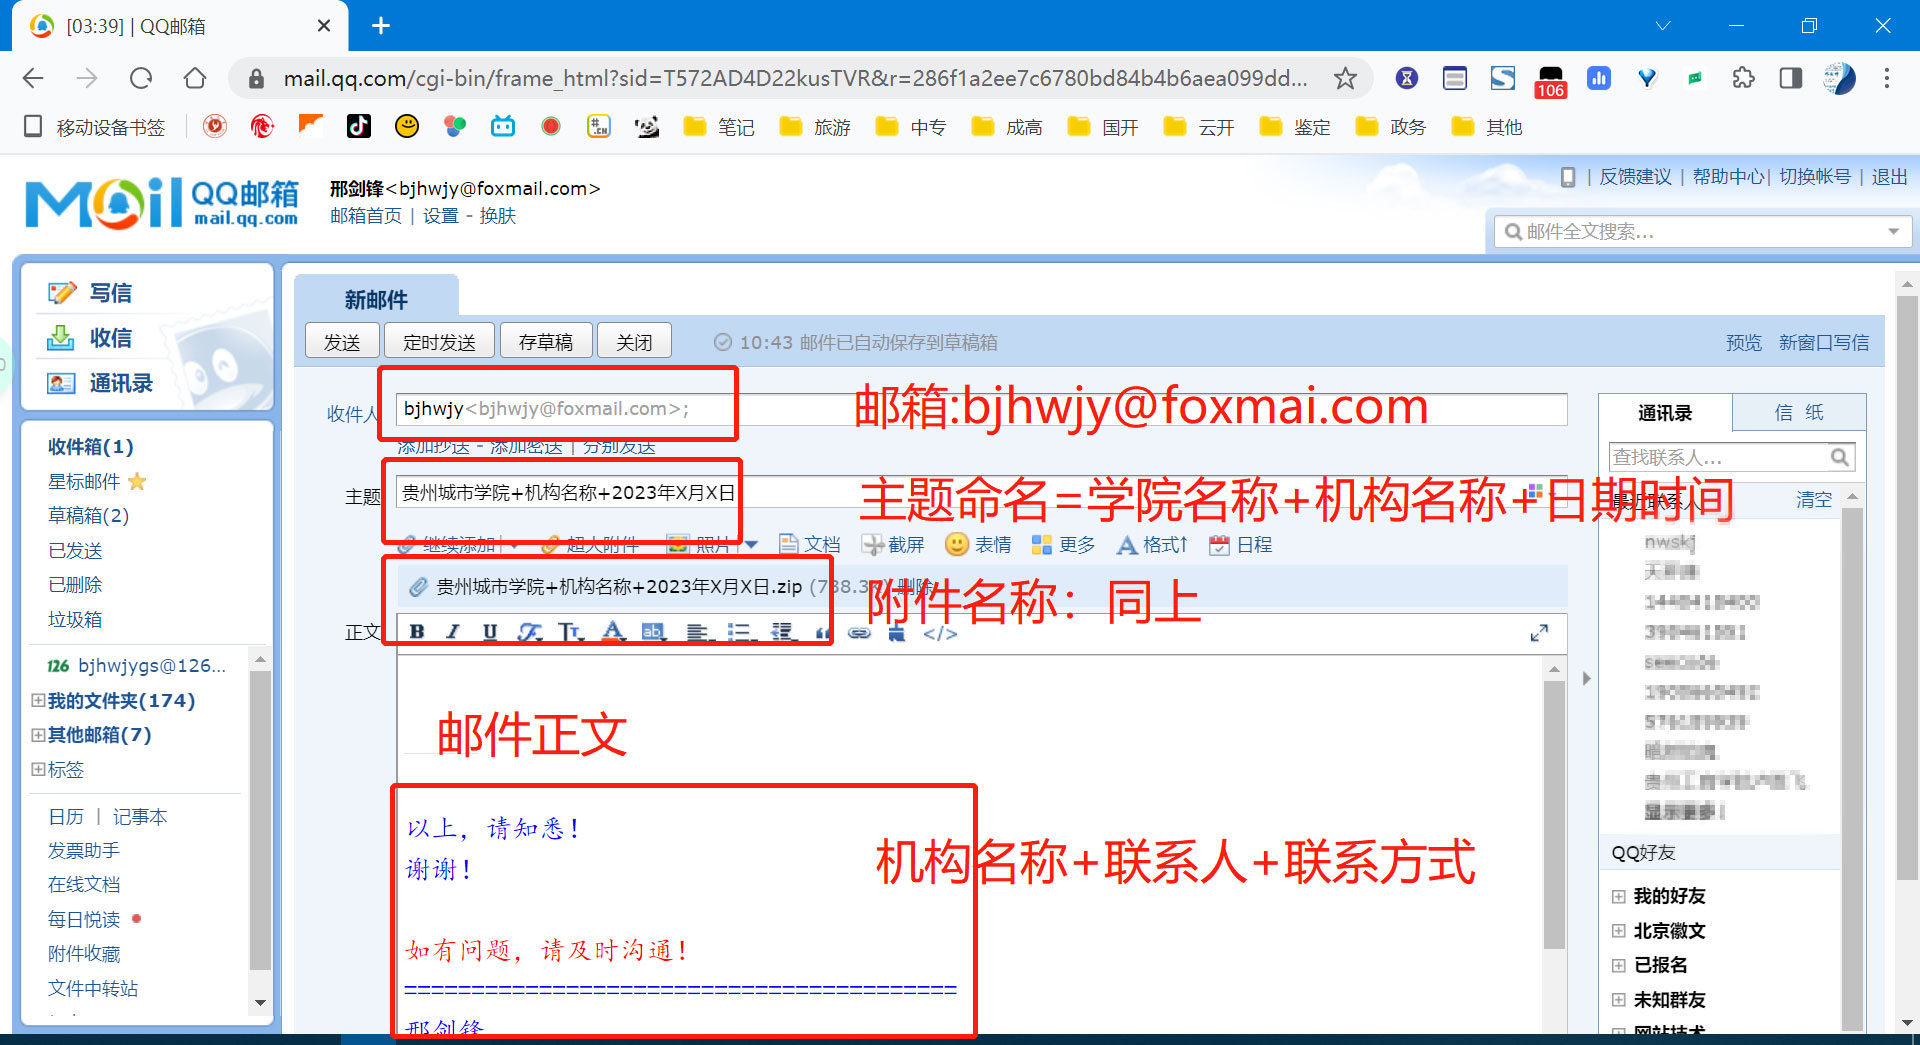
Task: Expand the 标签 tags tree
Action: [38, 769]
